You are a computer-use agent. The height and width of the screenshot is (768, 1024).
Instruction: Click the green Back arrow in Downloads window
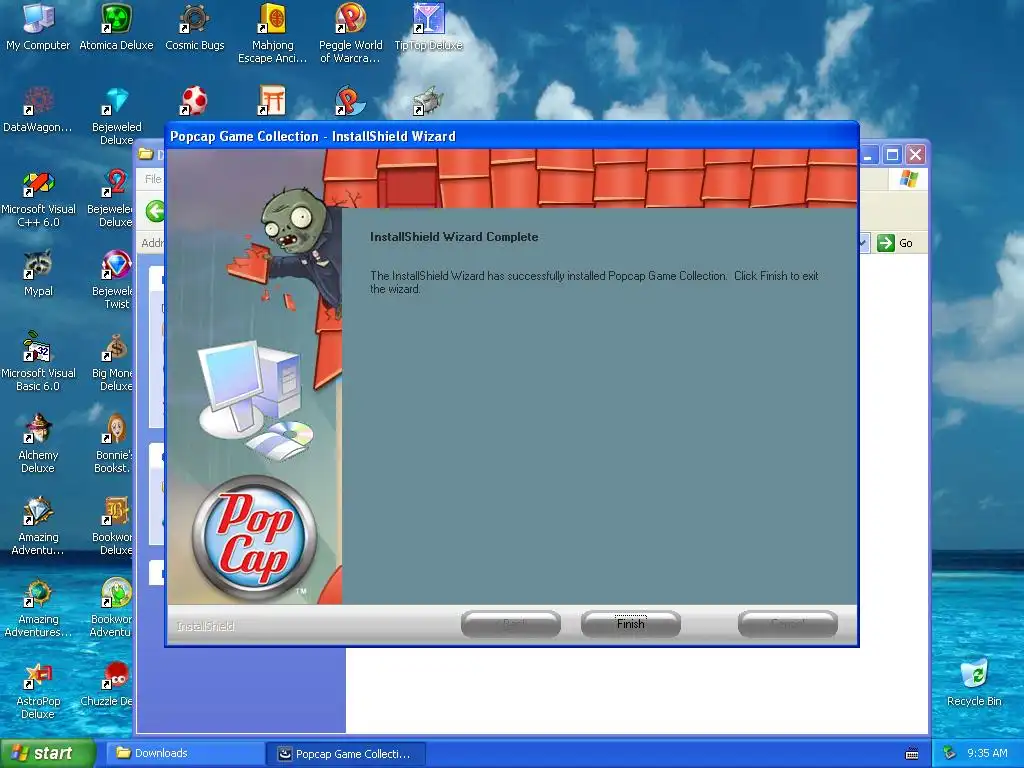[x=155, y=211]
